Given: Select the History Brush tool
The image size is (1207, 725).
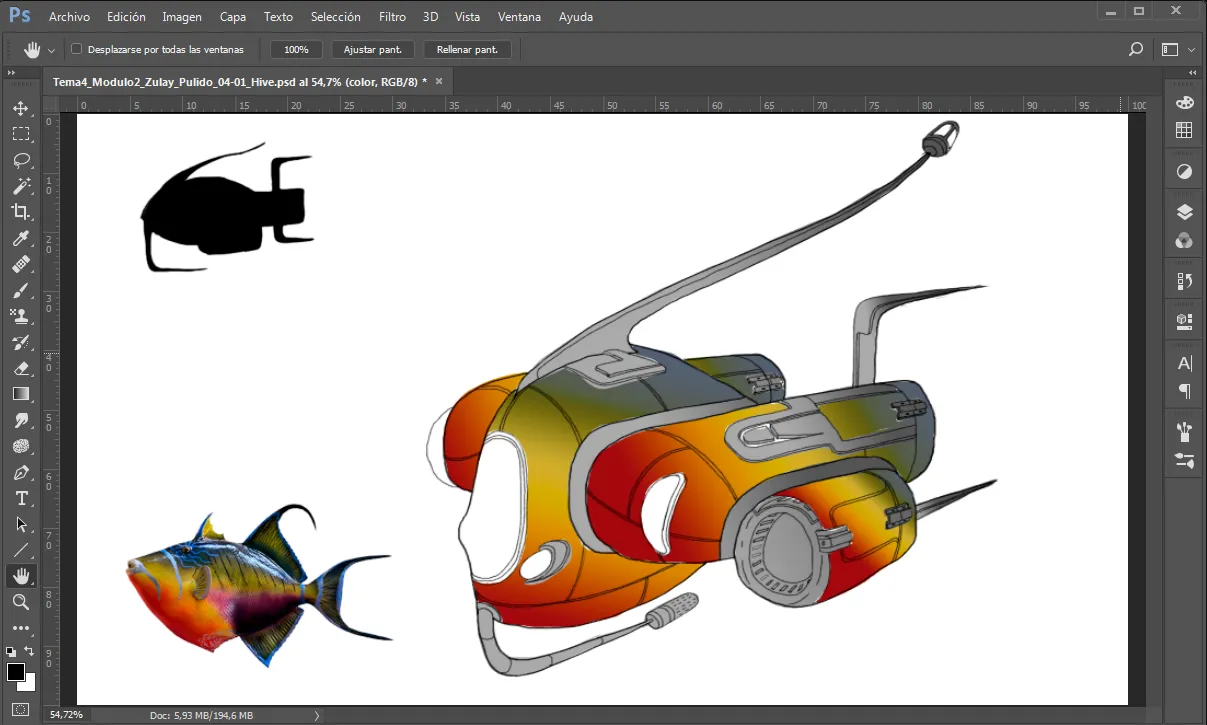Looking at the screenshot, I should pyautogui.click(x=21, y=342).
